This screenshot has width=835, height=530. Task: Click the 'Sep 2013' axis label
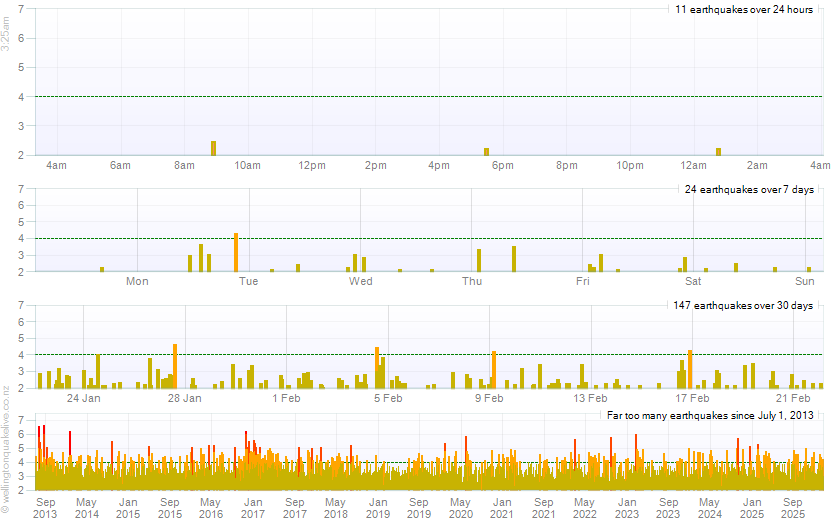46,508
